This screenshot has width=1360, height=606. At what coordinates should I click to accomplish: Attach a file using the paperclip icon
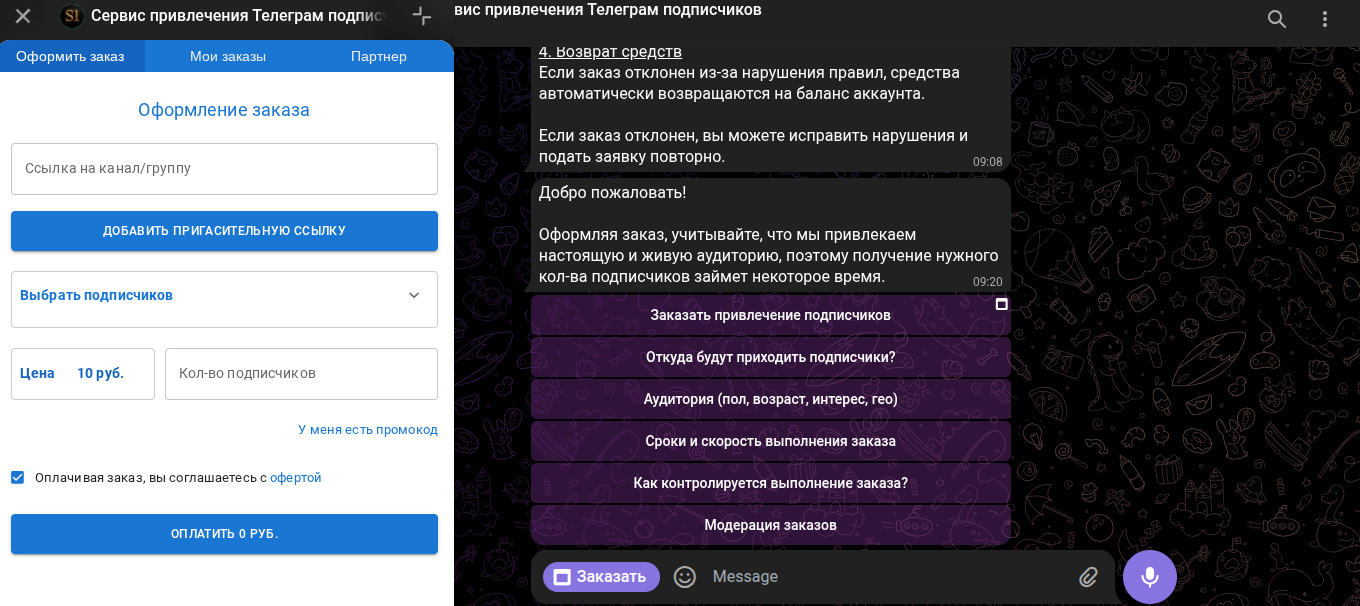click(1089, 577)
